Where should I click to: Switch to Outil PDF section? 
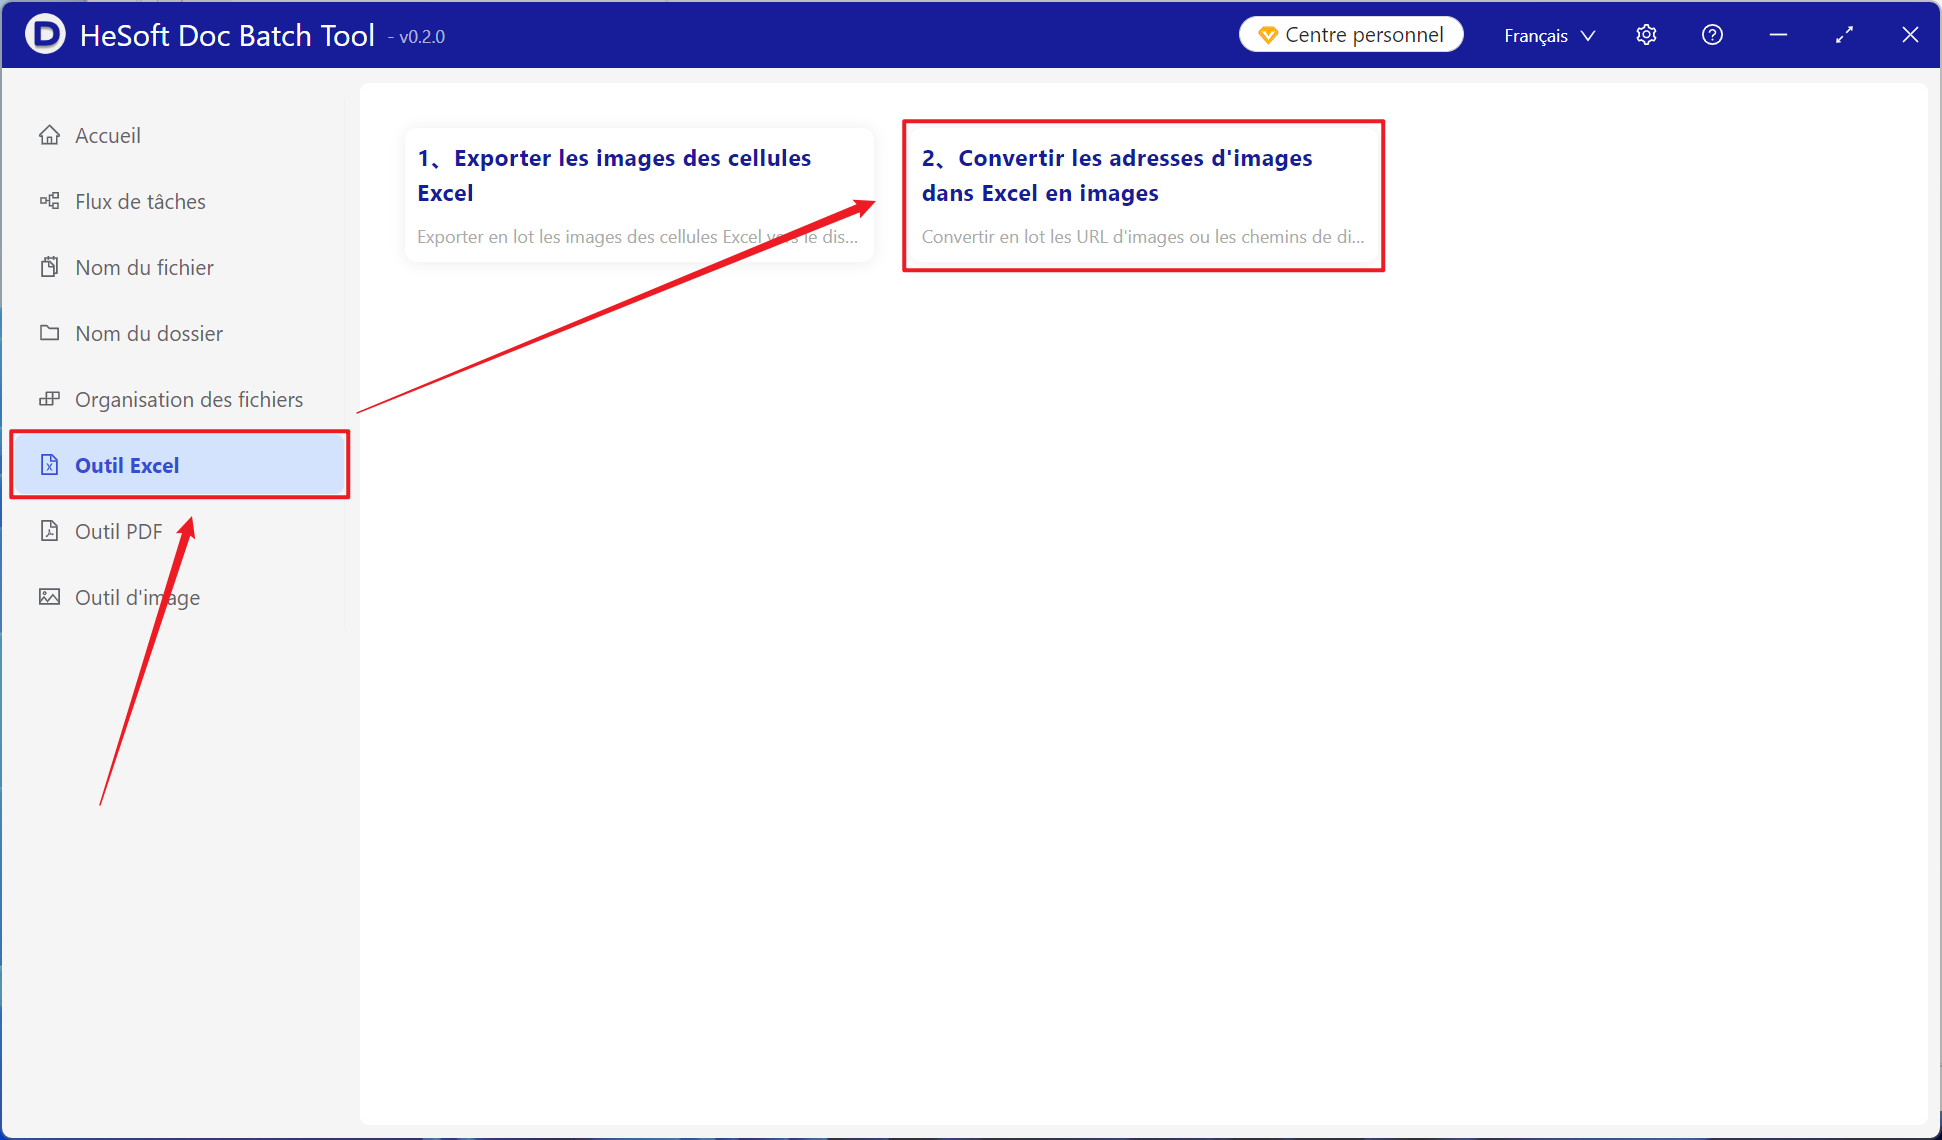point(179,531)
